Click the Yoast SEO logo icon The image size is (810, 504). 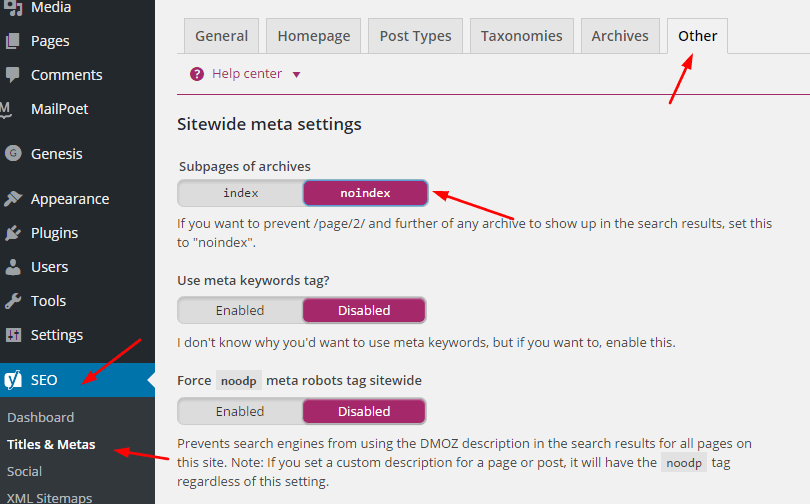click(x=13, y=380)
